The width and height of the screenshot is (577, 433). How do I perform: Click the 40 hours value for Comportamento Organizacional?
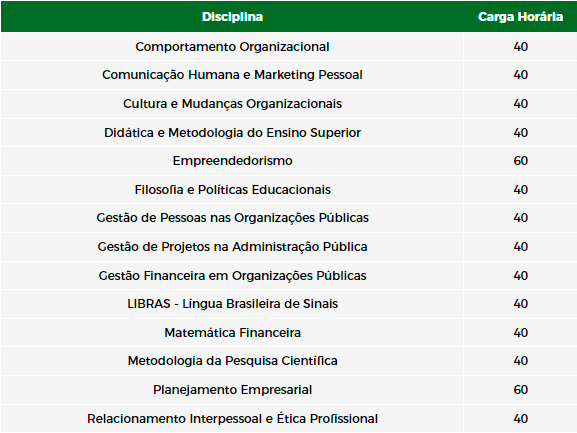[x=520, y=47]
